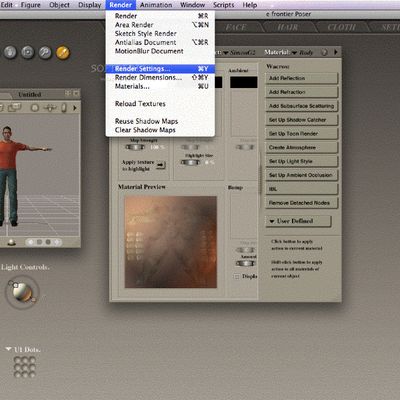Switch to the Face room tab
The width and height of the screenshot is (400, 400).
click(x=236, y=27)
